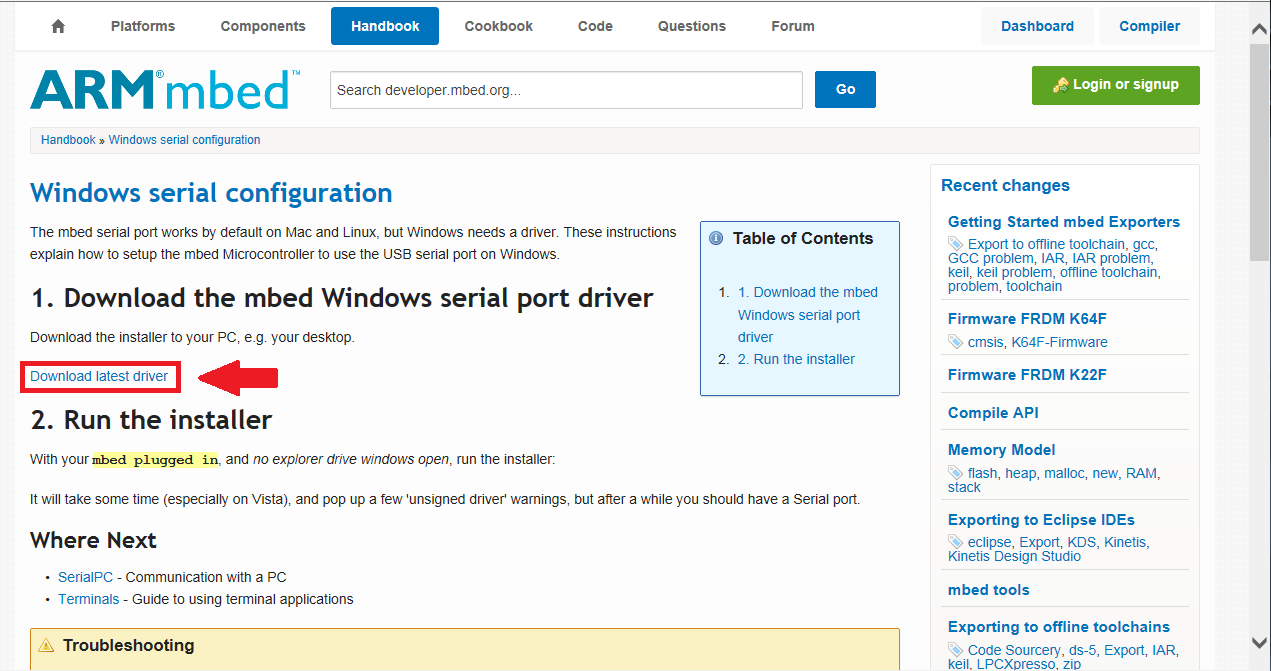1271x671 pixels.
Task: Open the Compile API page
Action: click(993, 412)
